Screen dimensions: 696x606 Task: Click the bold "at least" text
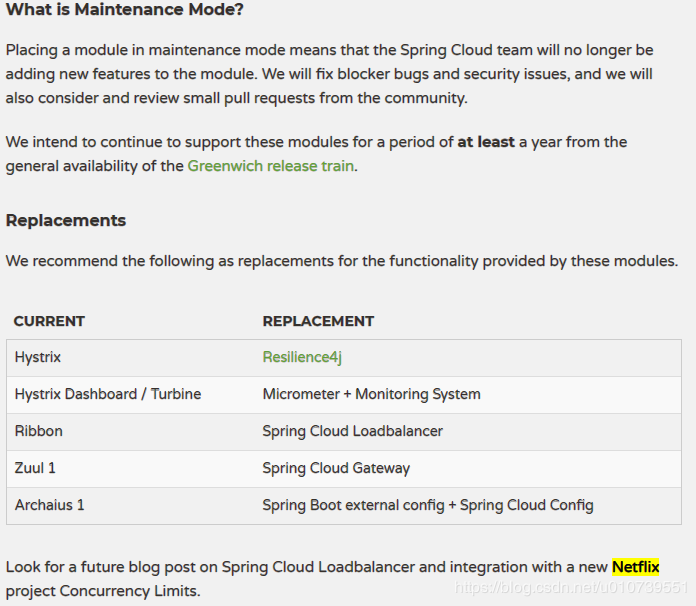pyautogui.click(x=486, y=142)
